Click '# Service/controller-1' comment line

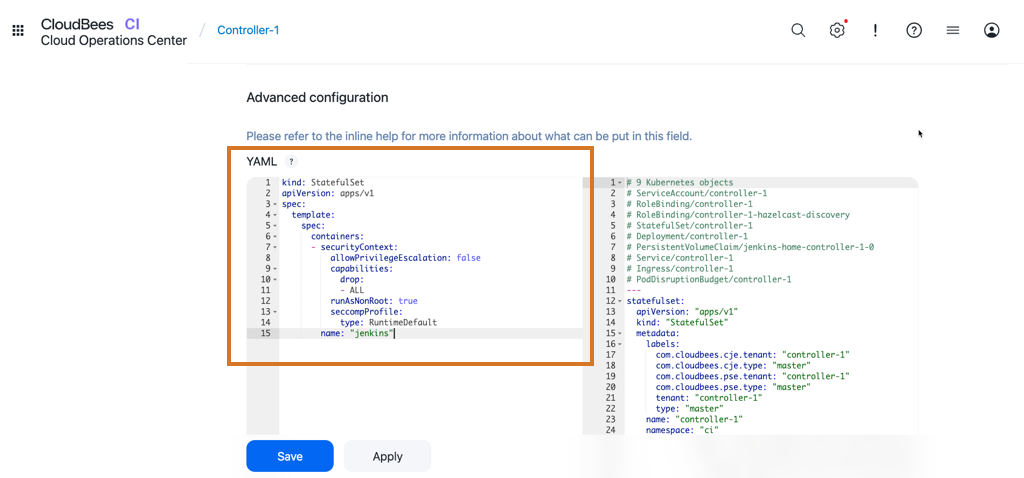[679, 258]
